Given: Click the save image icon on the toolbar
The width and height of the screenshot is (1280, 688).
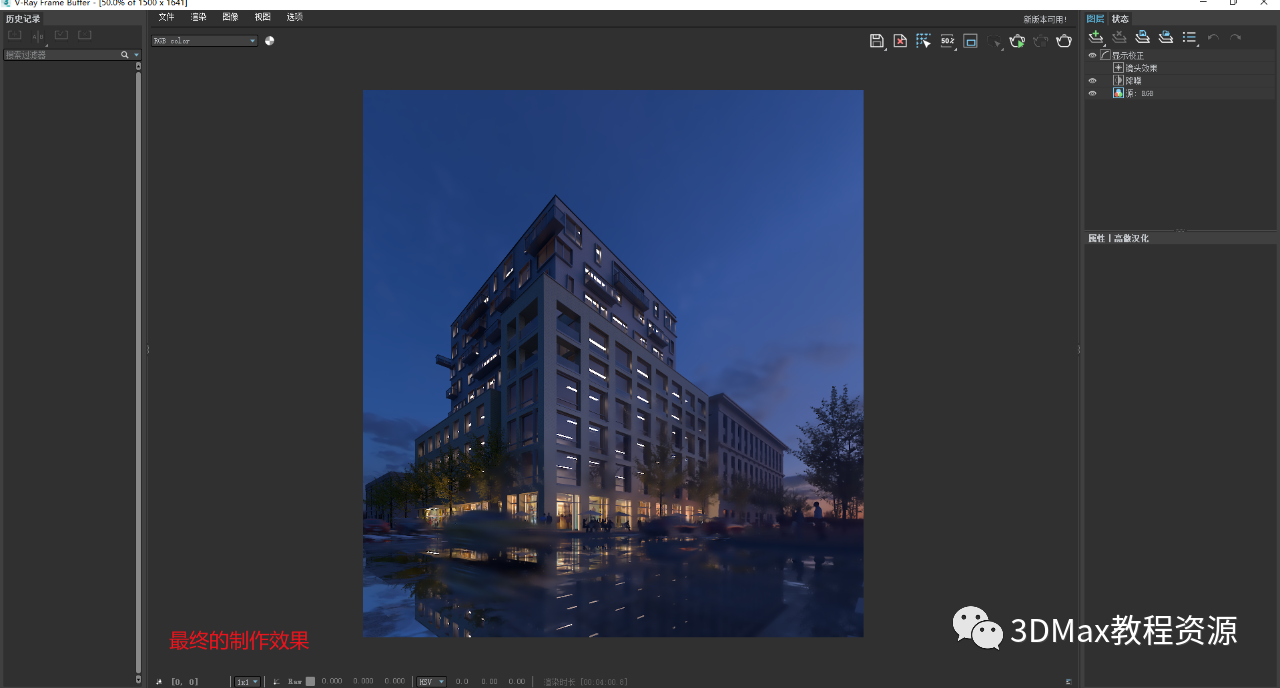Looking at the screenshot, I should pos(877,41).
